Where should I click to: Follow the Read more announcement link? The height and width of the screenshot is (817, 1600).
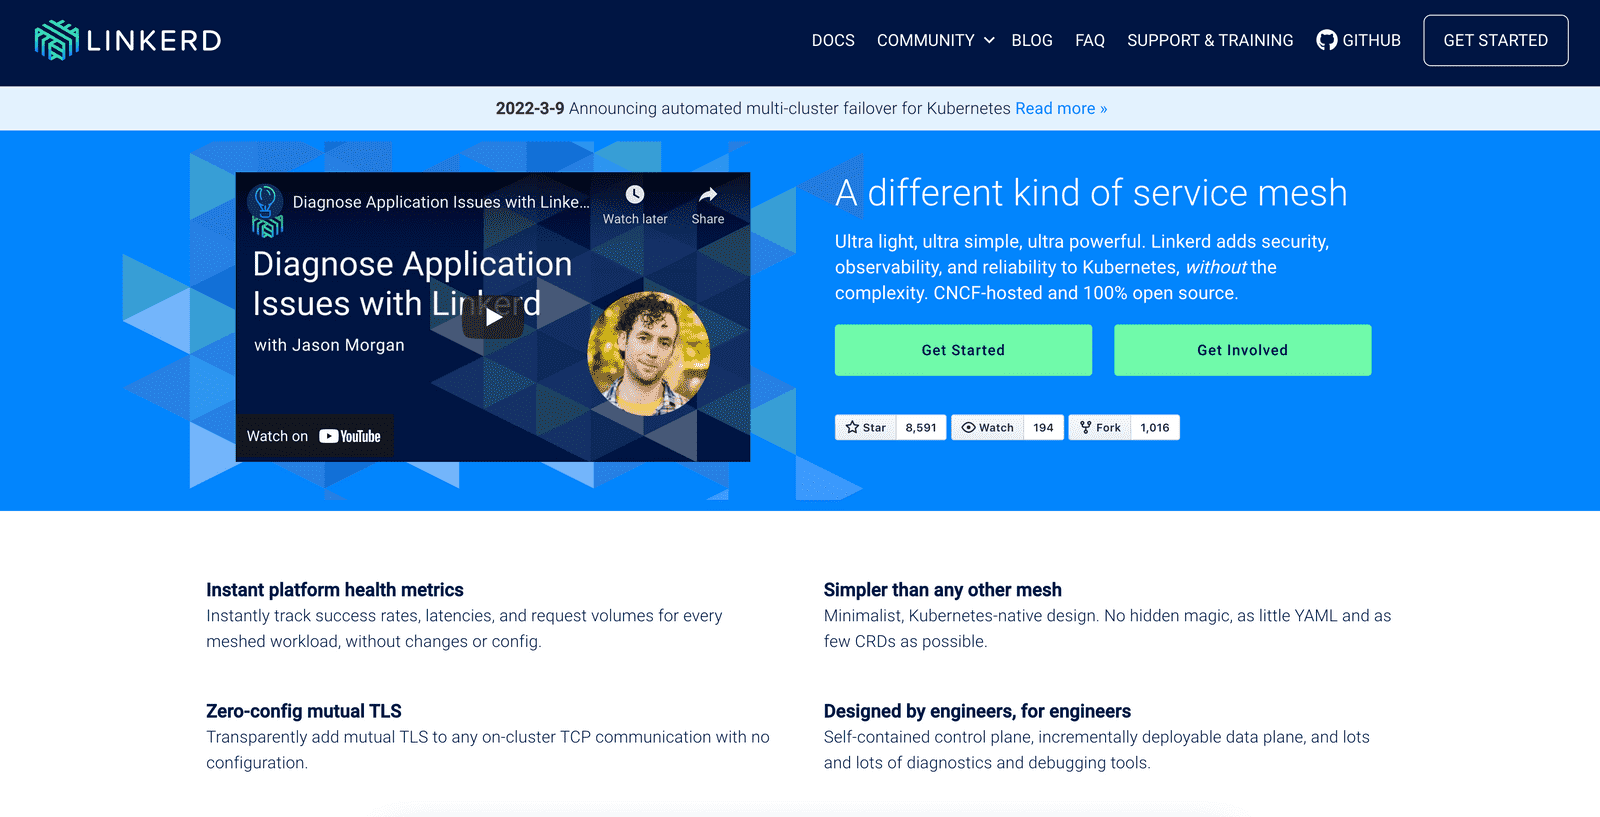click(x=1061, y=108)
